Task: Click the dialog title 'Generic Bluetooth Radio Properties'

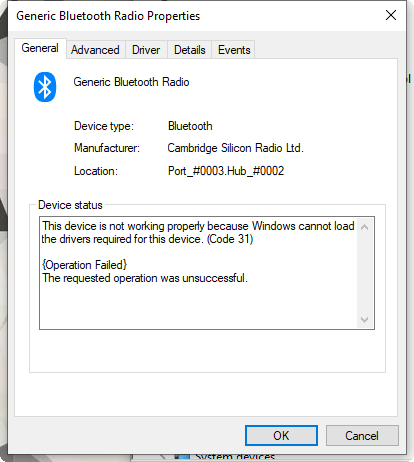Action: point(108,16)
